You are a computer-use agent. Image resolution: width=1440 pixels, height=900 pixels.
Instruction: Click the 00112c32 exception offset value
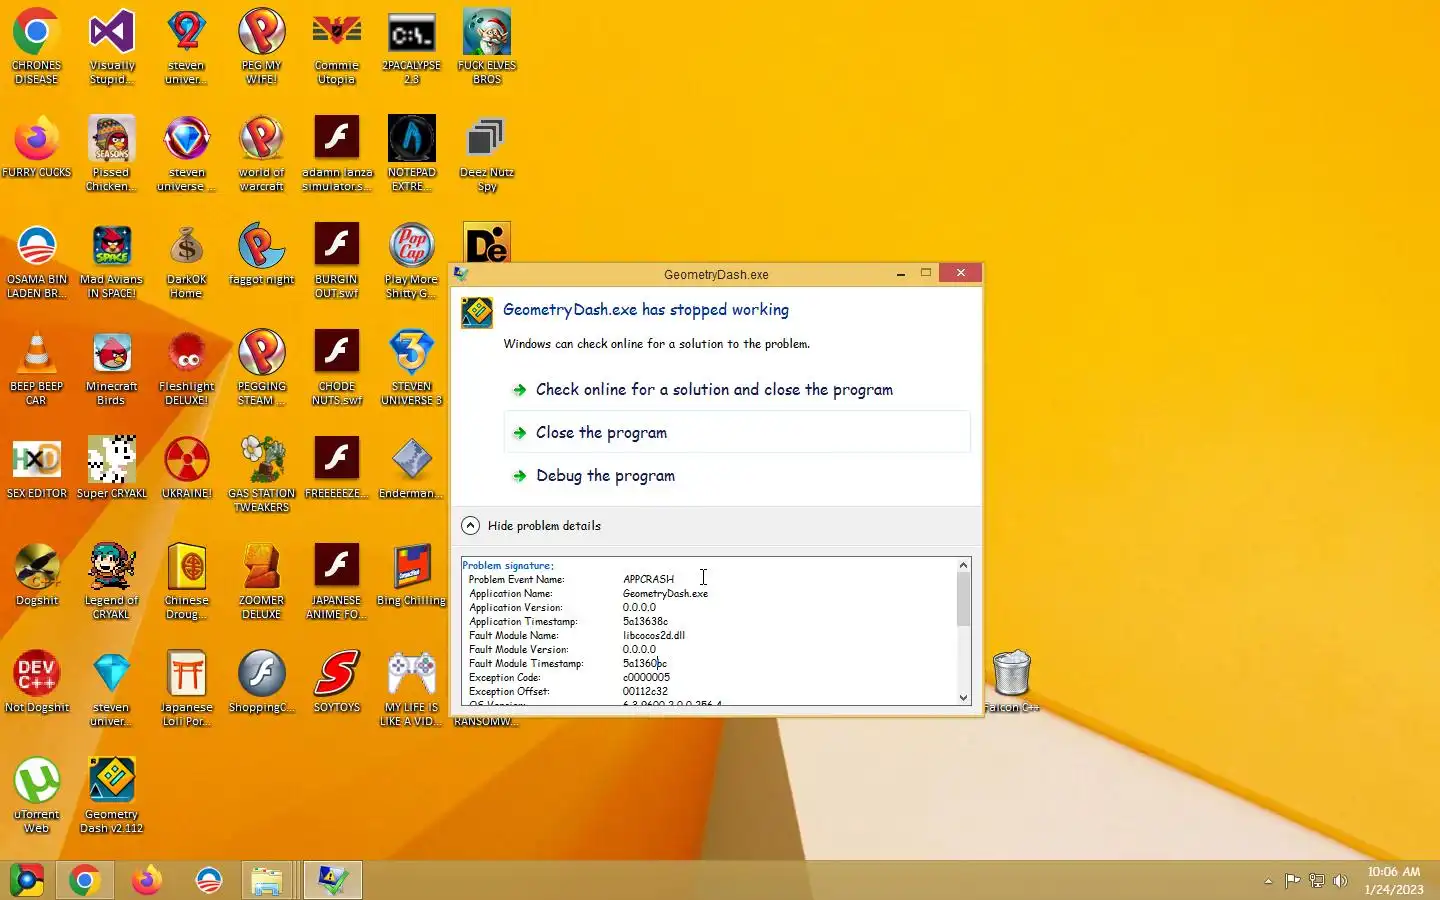[645, 691]
